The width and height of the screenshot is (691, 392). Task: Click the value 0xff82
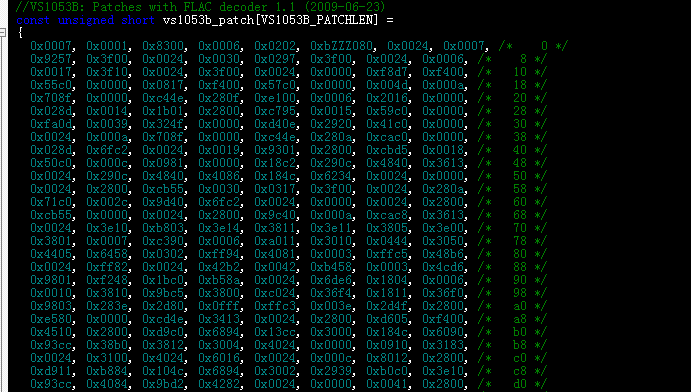(107, 267)
